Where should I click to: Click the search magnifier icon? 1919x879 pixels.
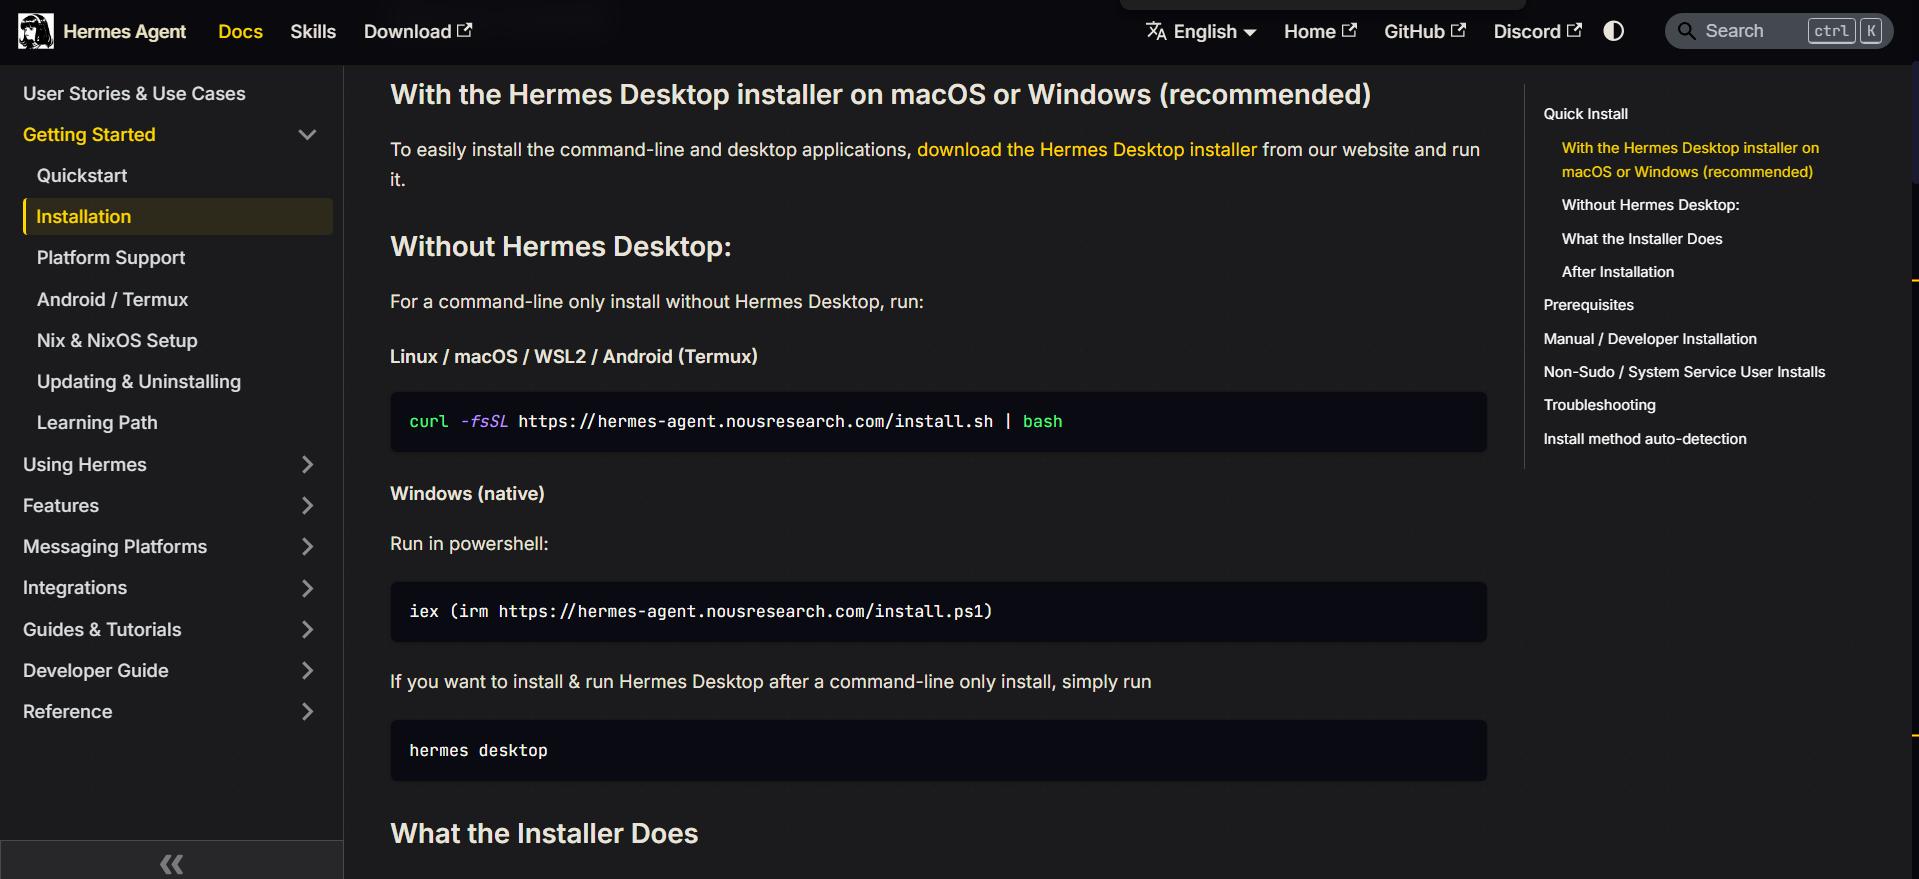[x=1686, y=31]
